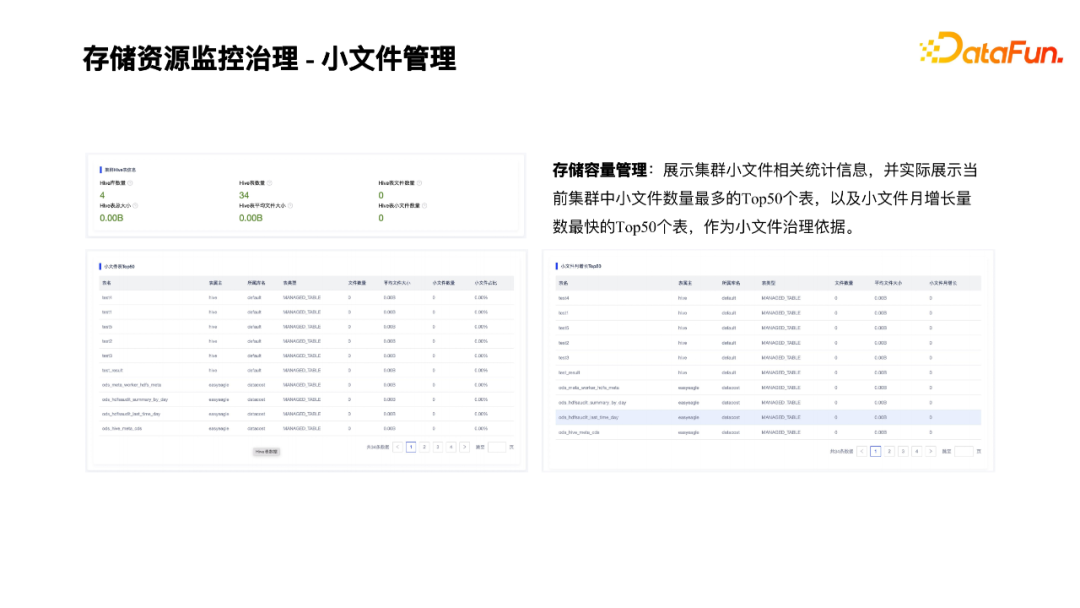1080x608 pixels.
Task: Select page 3 in the right table pagination
Action: click(x=901, y=450)
